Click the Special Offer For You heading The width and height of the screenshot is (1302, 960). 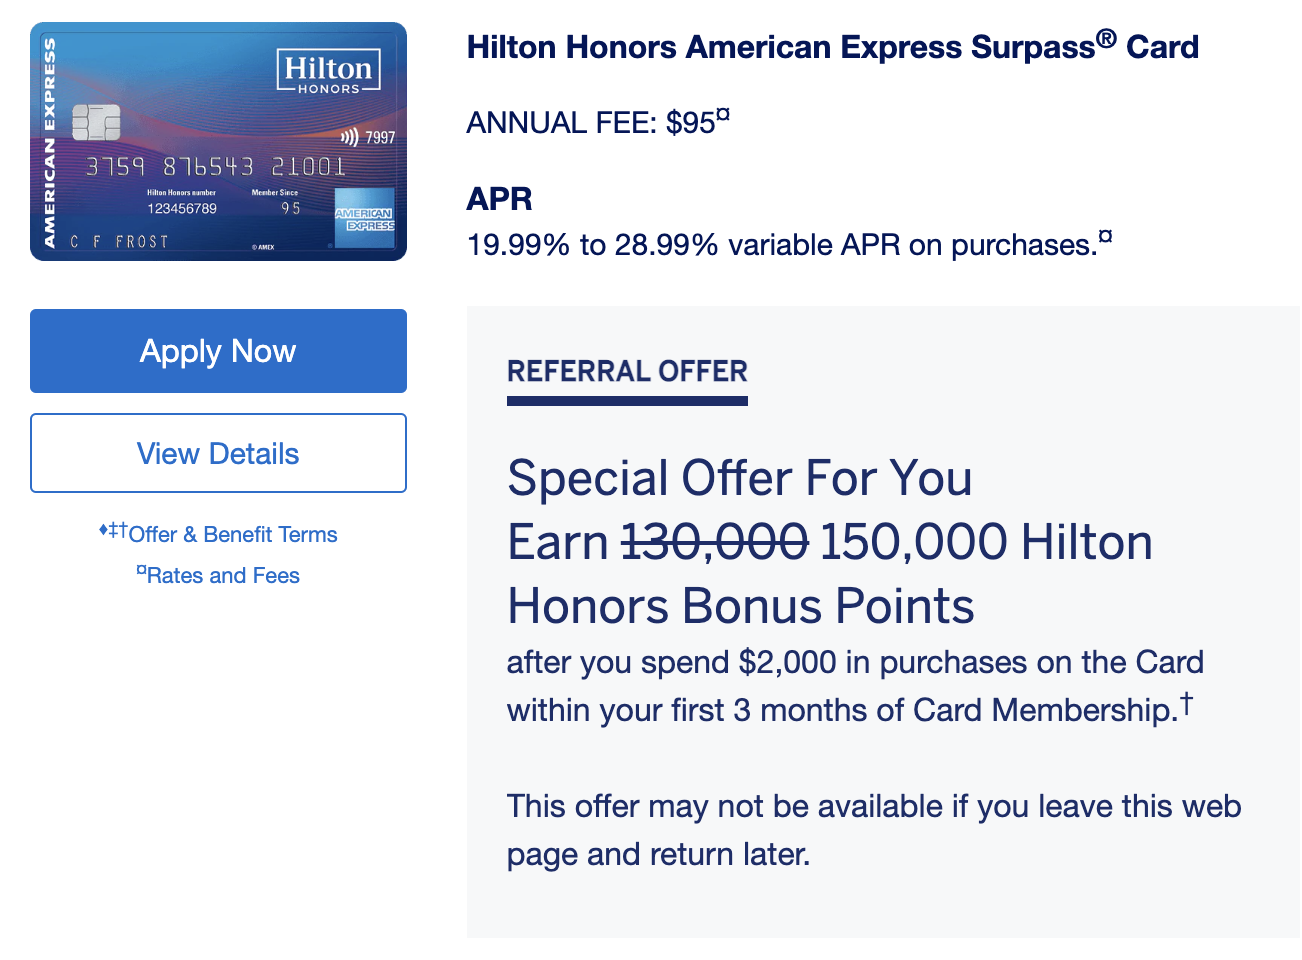pyautogui.click(x=739, y=478)
